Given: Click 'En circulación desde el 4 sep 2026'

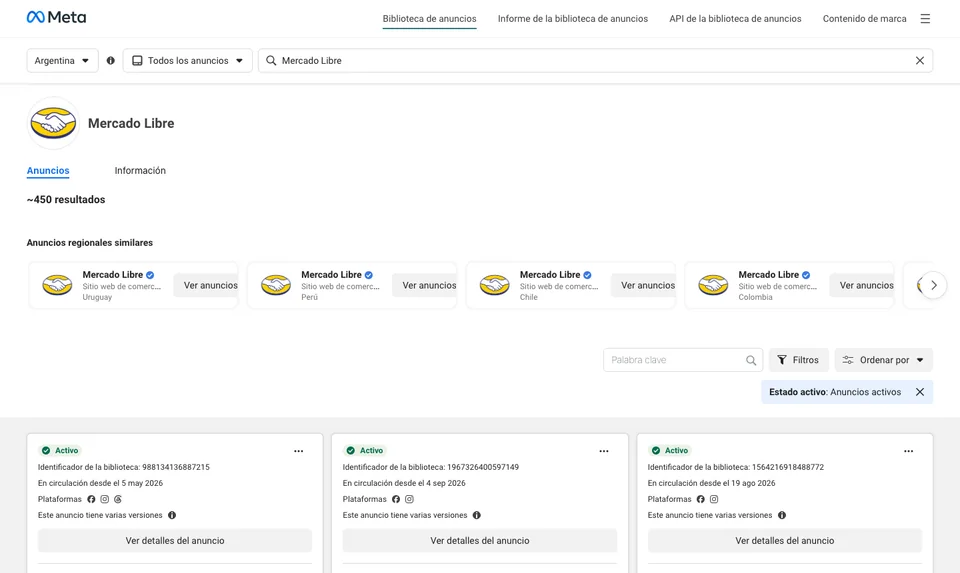Looking at the screenshot, I should [x=404, y=483].
